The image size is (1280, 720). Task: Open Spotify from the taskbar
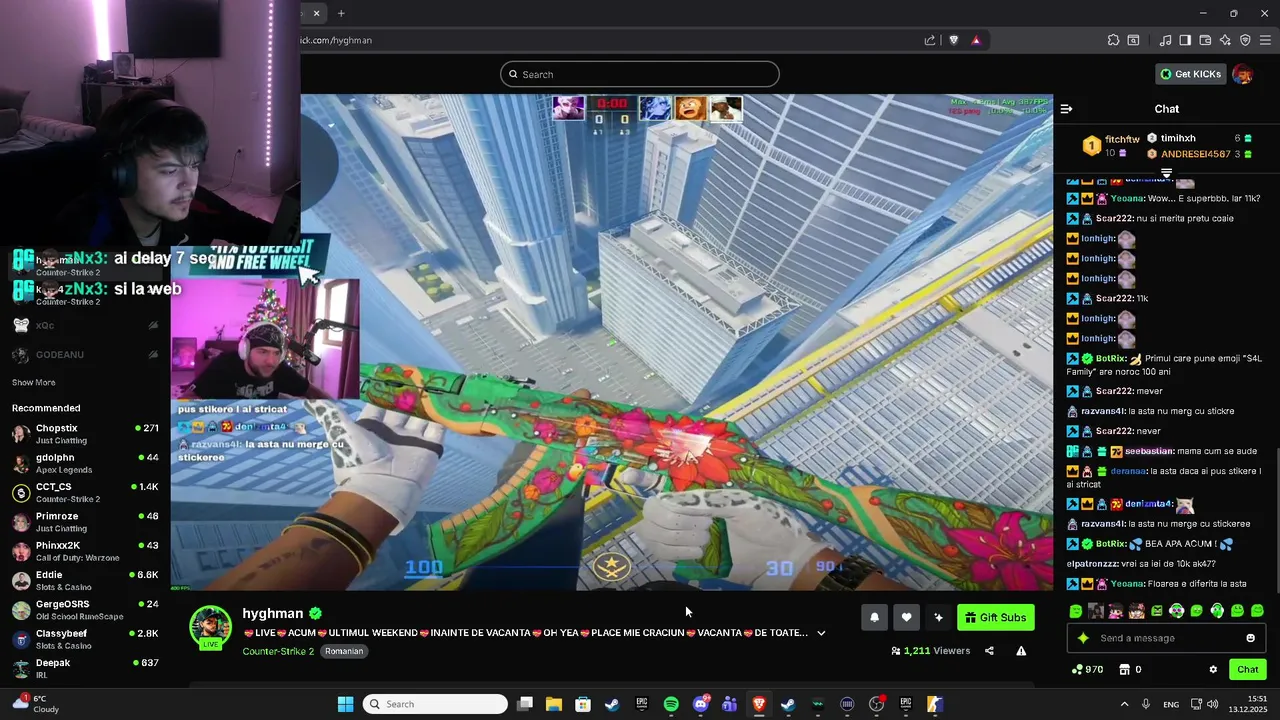(x=671, y=704)
